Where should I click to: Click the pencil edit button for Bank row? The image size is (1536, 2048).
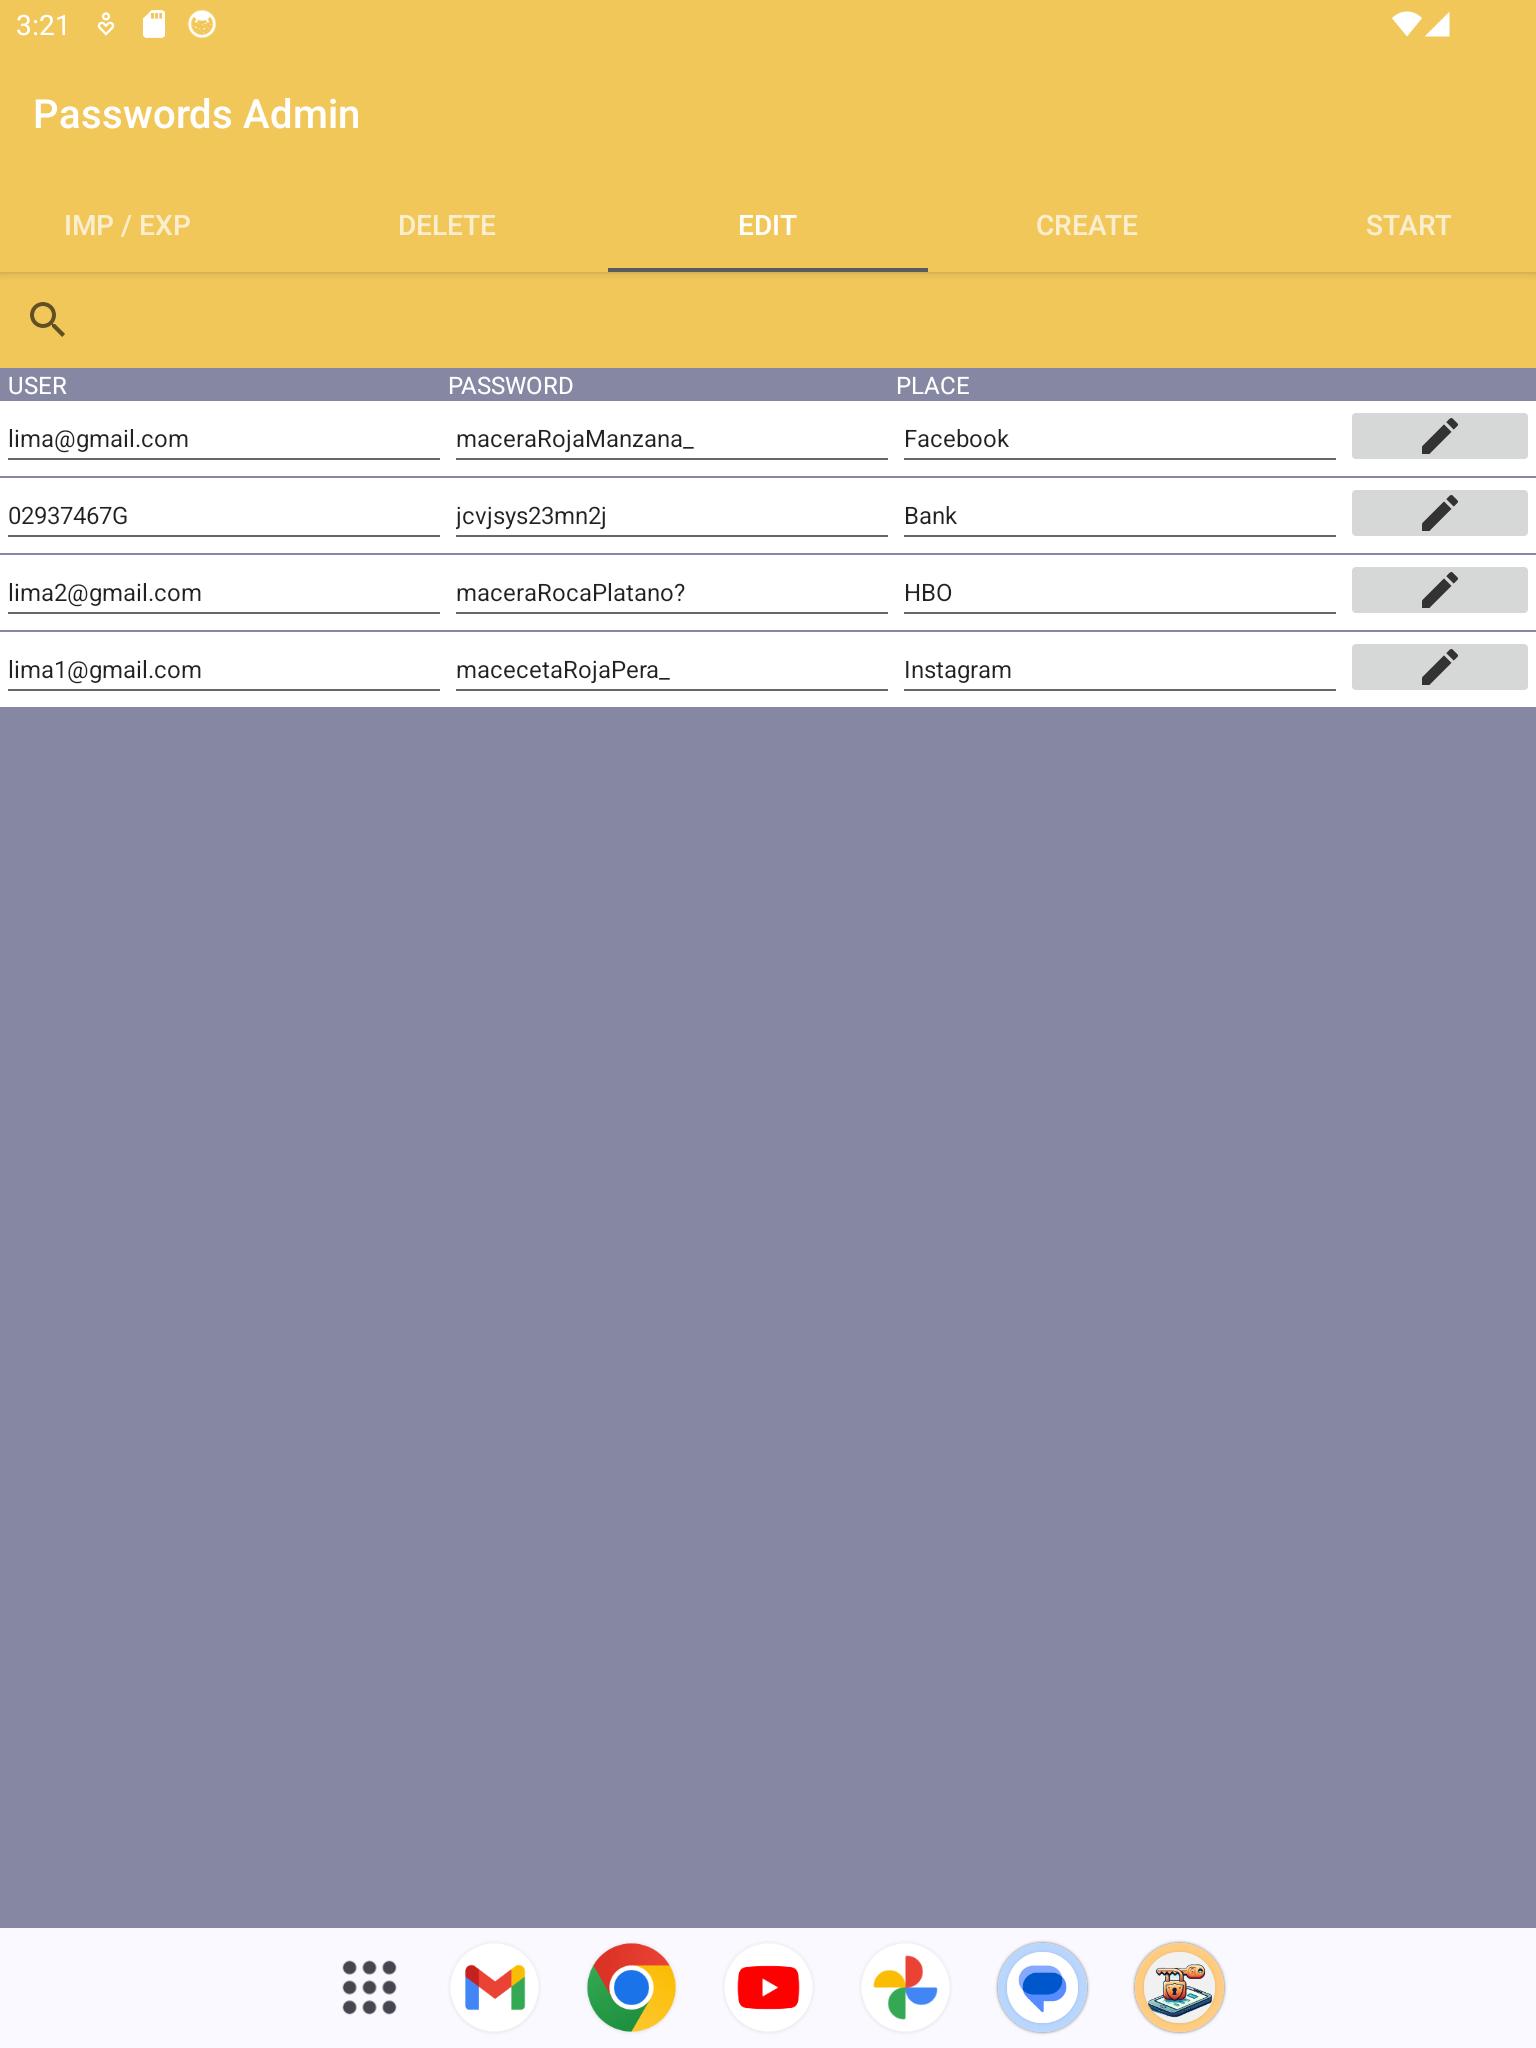tap(1439, 513)
